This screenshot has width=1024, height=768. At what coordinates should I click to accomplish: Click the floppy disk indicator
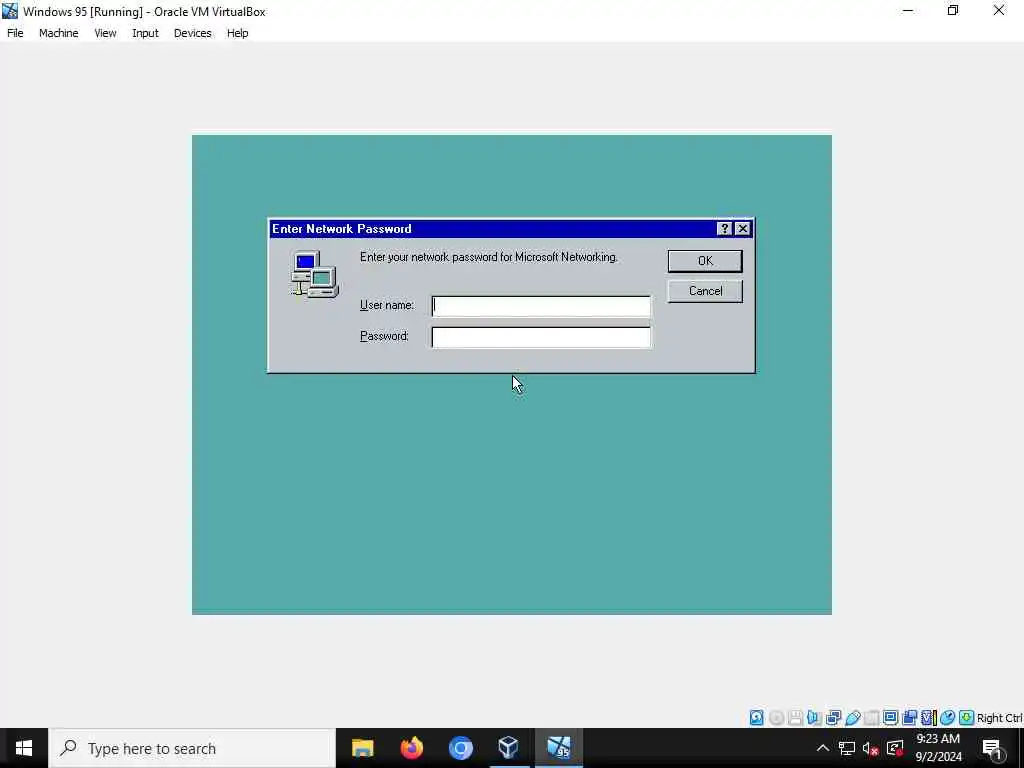point(795,718)
